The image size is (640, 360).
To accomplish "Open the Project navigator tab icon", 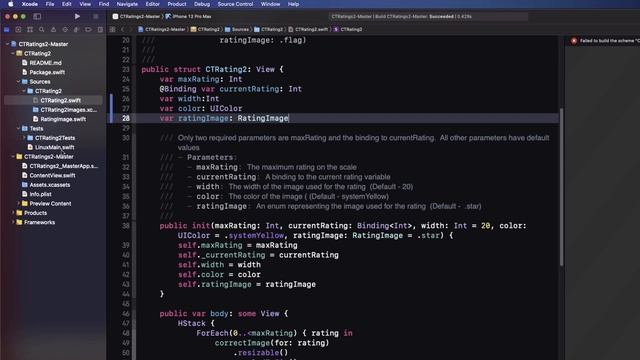I will pyautogui.click(x=7, y=29).
